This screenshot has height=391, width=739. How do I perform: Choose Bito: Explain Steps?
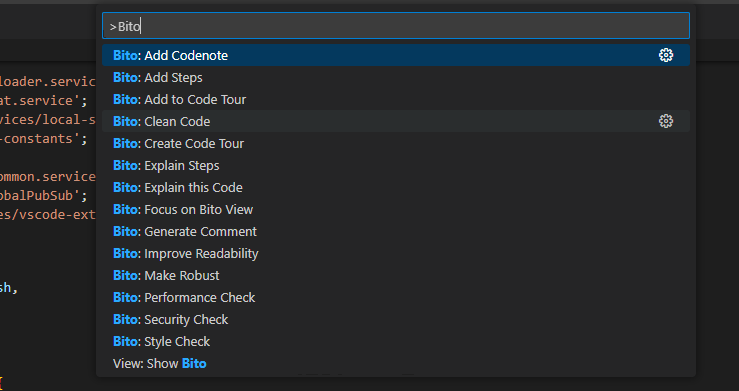[x=396, y=165]
